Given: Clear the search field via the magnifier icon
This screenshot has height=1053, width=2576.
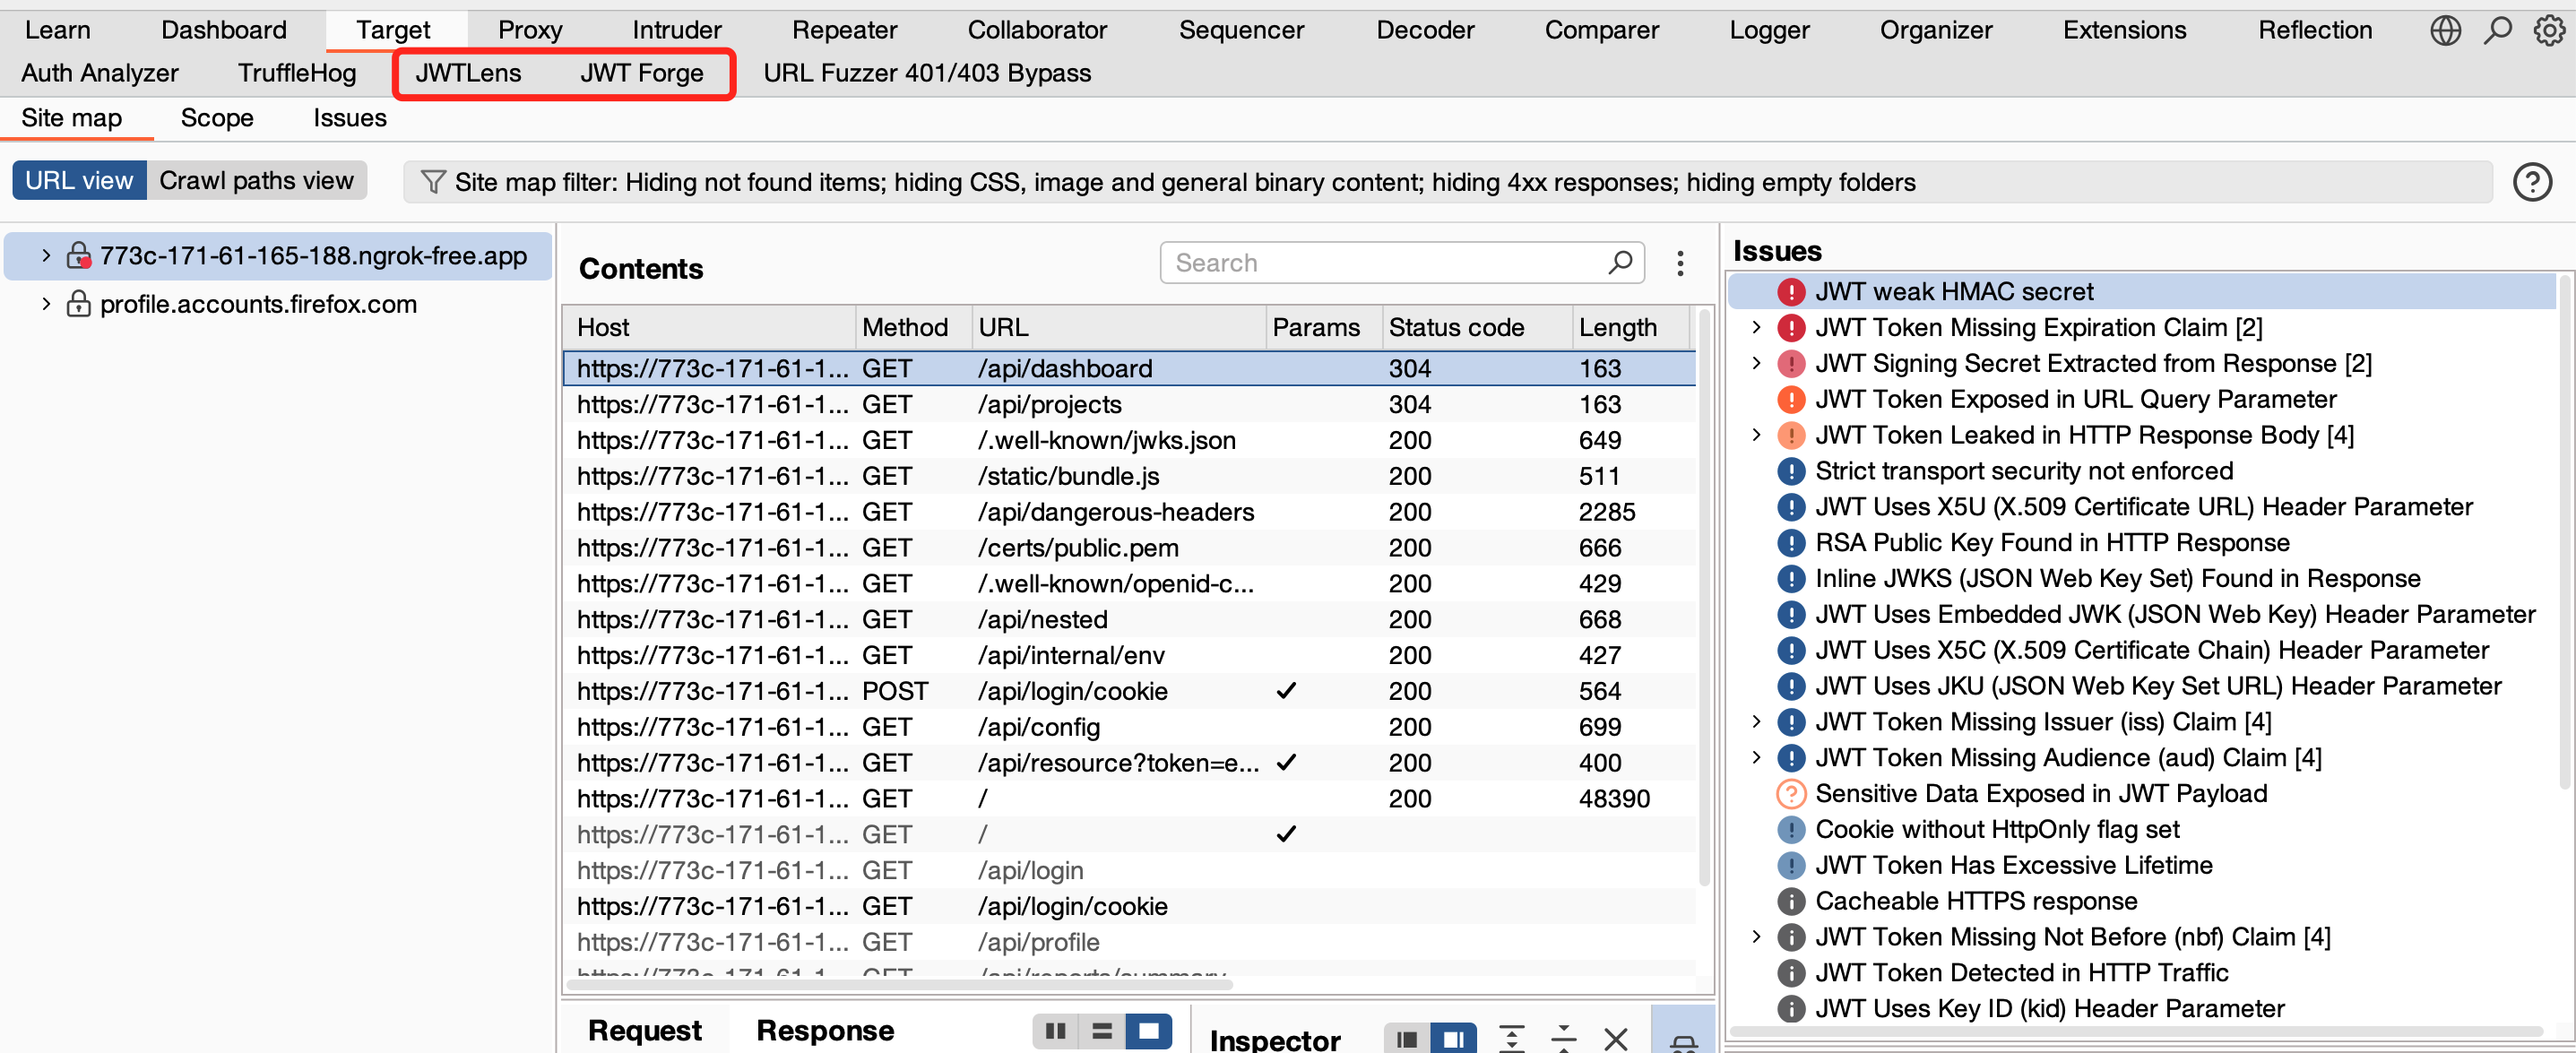Looking at the screenshot, I should click(1620, 262).
